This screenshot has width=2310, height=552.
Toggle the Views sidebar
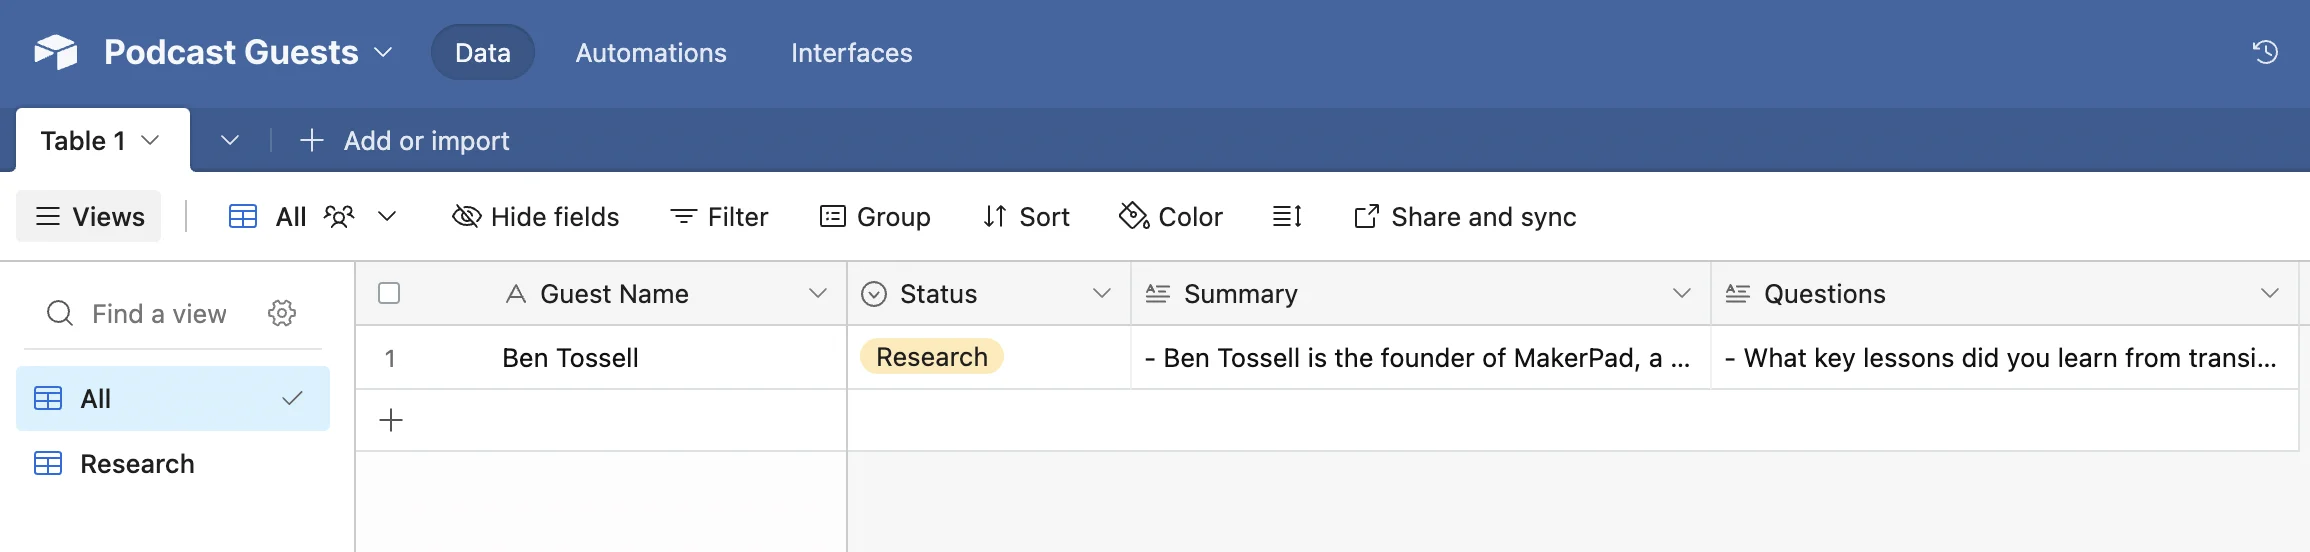pyautogui.click(x=89, y=216)
